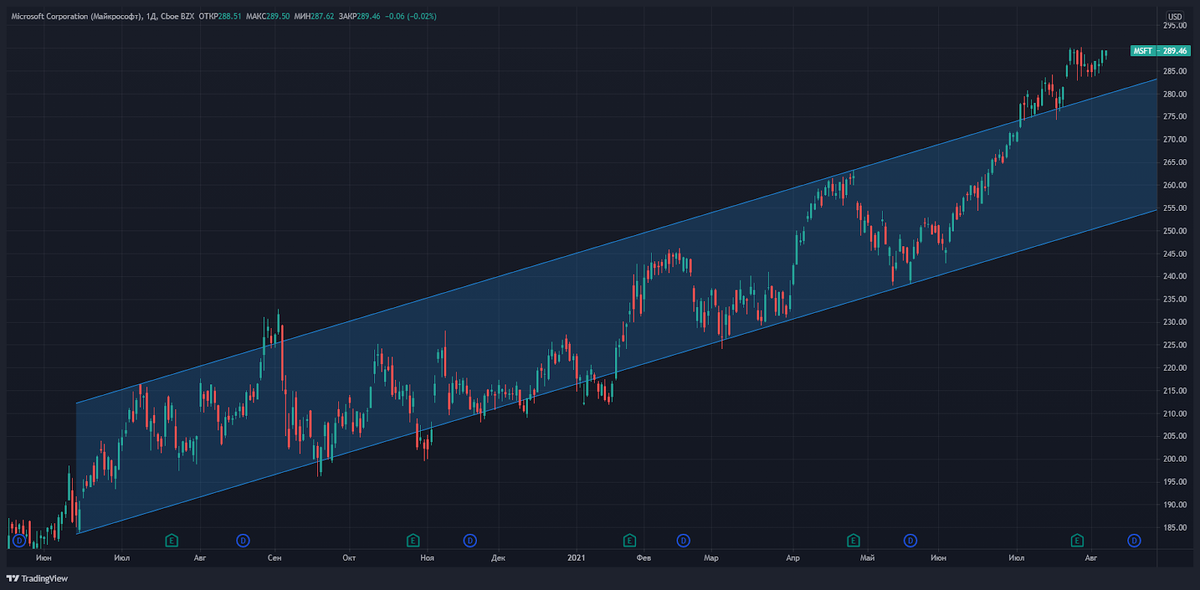Select the earnings icon near May 2021
This screenshot has height=590, width=1200.
[x=855, y=540]
